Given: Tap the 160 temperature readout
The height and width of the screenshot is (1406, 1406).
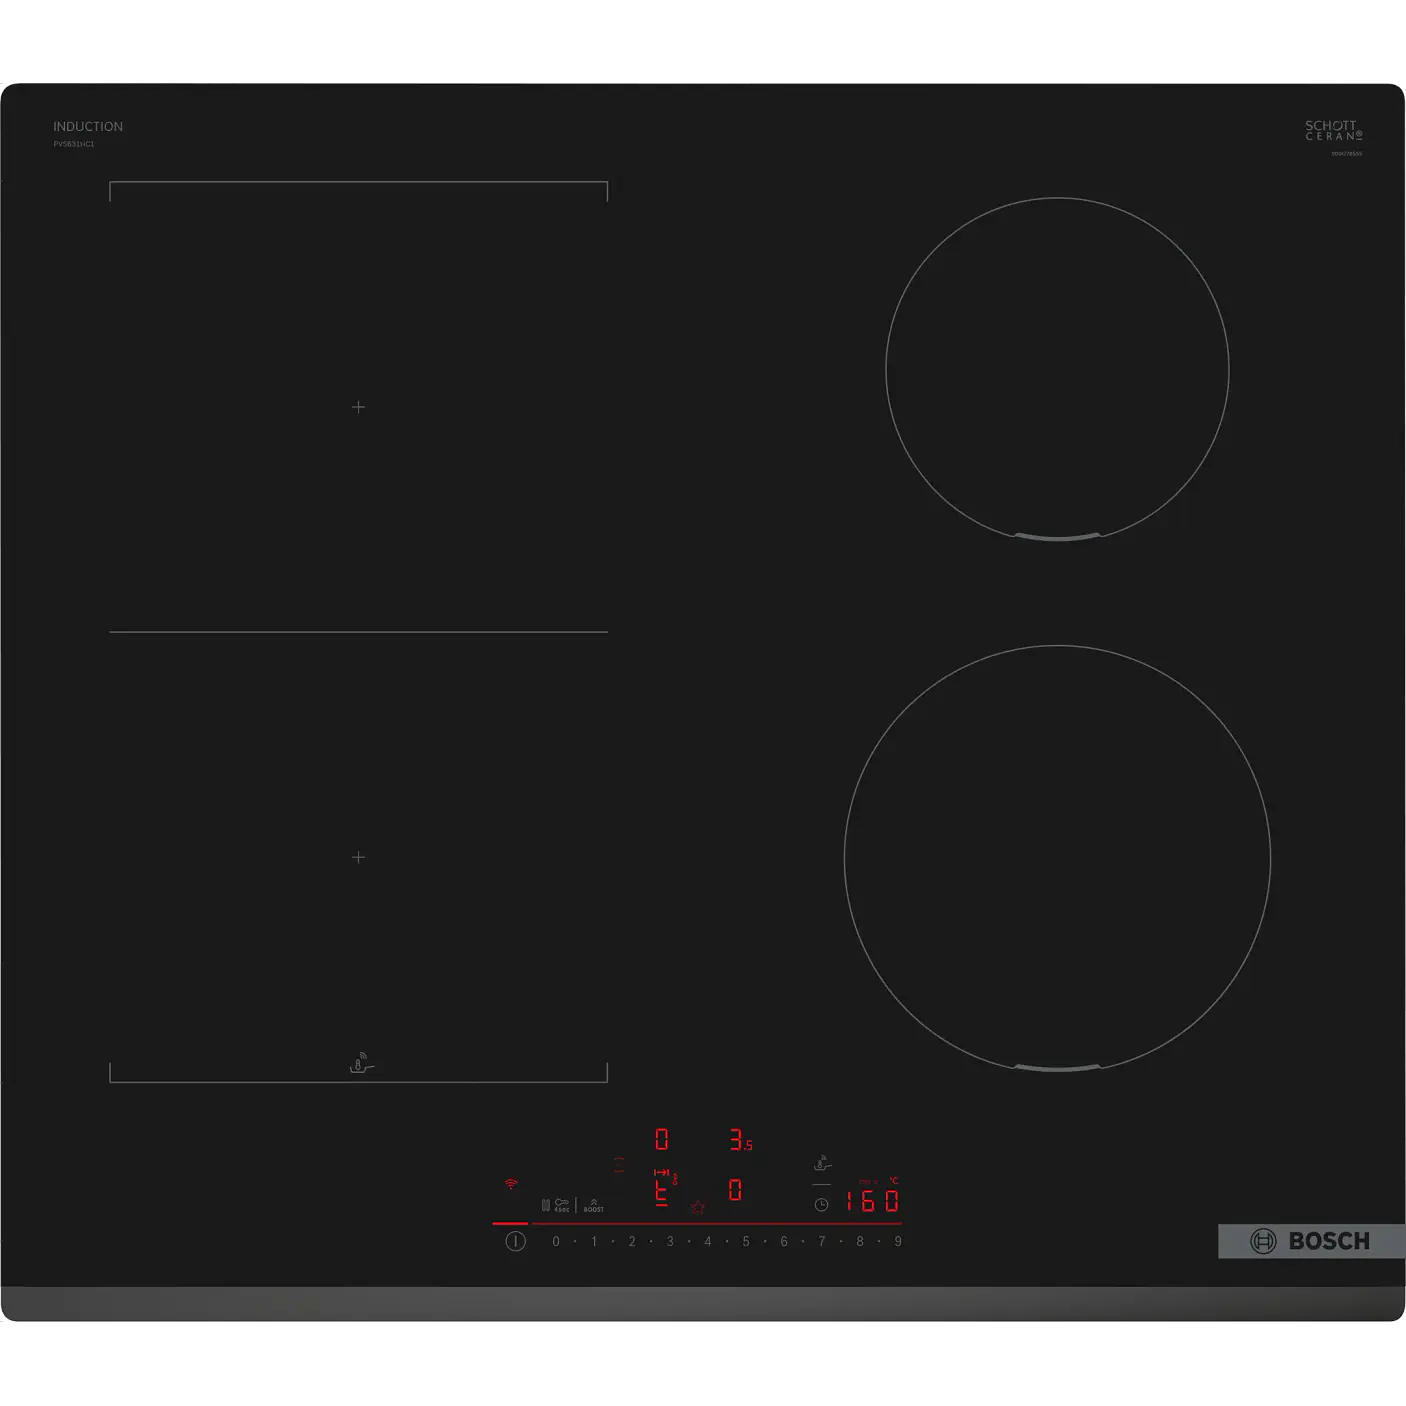Looking at the screenshot, I should (x=872, y=1201).
